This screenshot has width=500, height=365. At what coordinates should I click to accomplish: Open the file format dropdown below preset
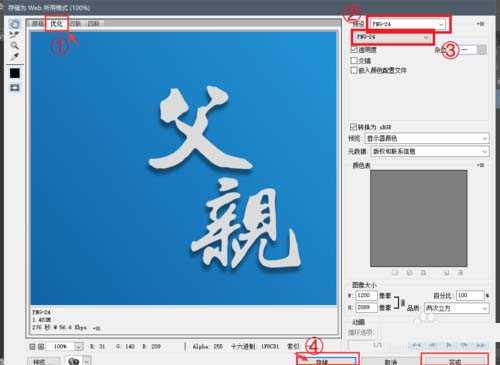click(x=393, y=37)
